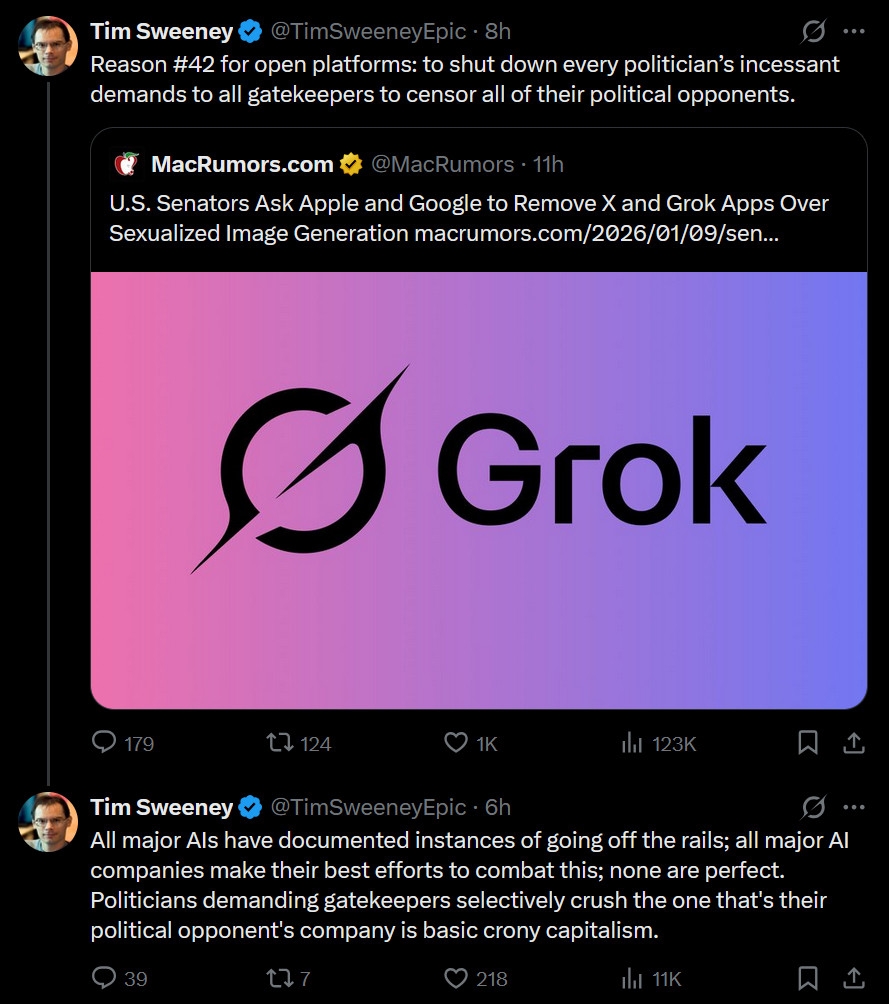View analytics showing 11K views
The width and height of the screenshot is (889, 1004).
tap(632, 978)
